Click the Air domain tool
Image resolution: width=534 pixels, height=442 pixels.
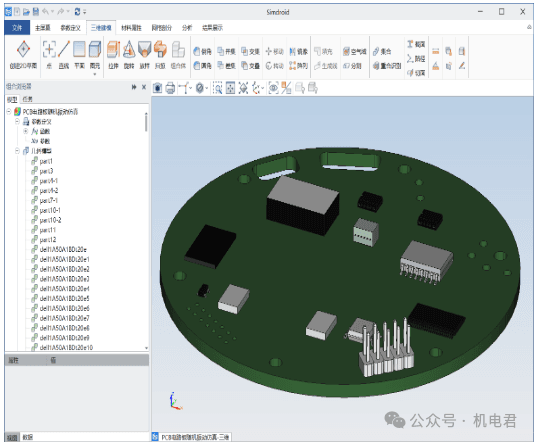(355, 51)
